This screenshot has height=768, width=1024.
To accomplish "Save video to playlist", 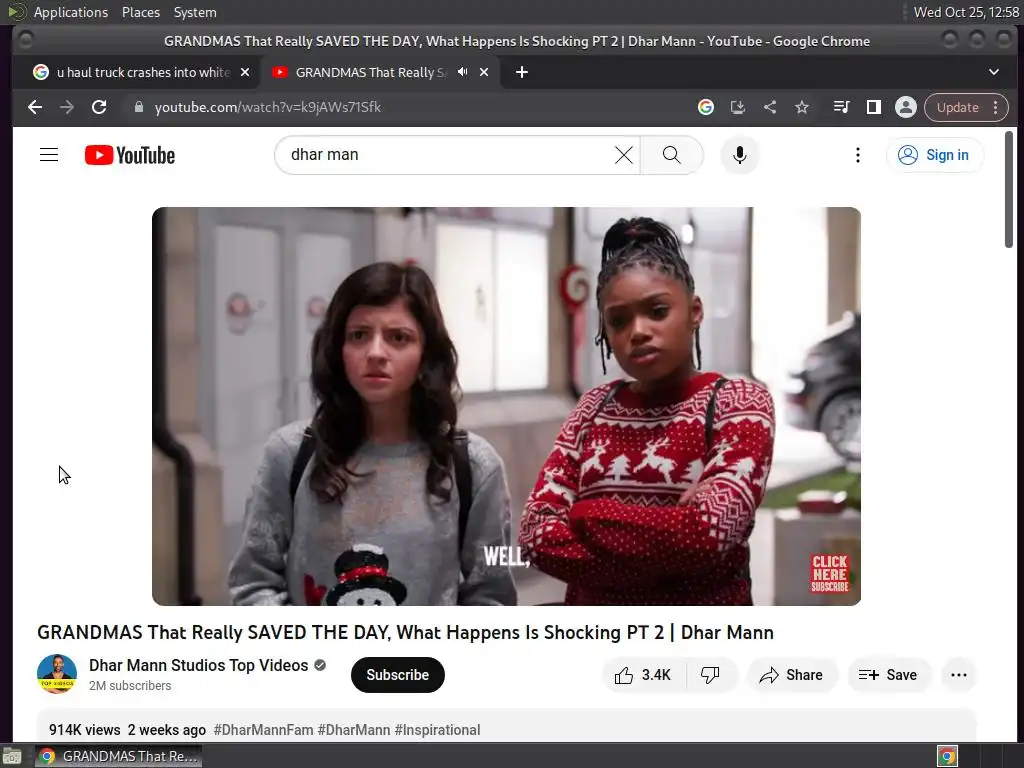I will tap(888, 675).
